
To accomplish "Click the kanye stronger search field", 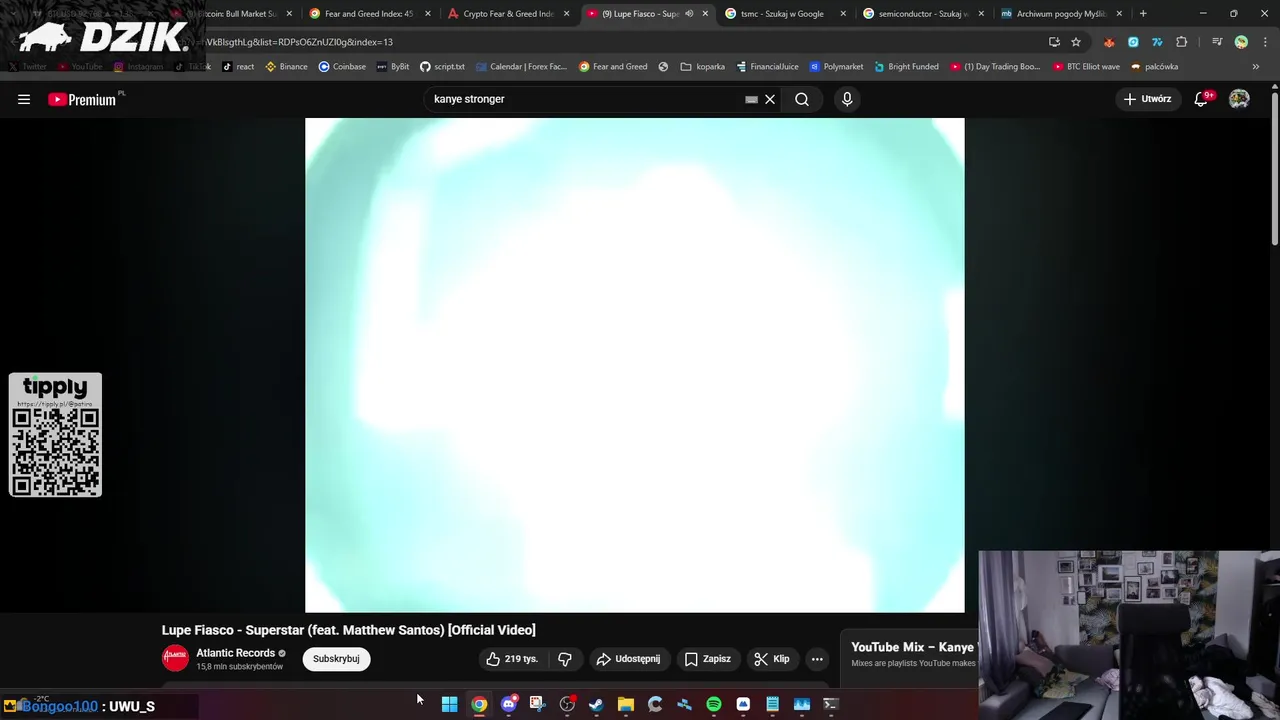I will pyautogui.click(x=585, y=99).
